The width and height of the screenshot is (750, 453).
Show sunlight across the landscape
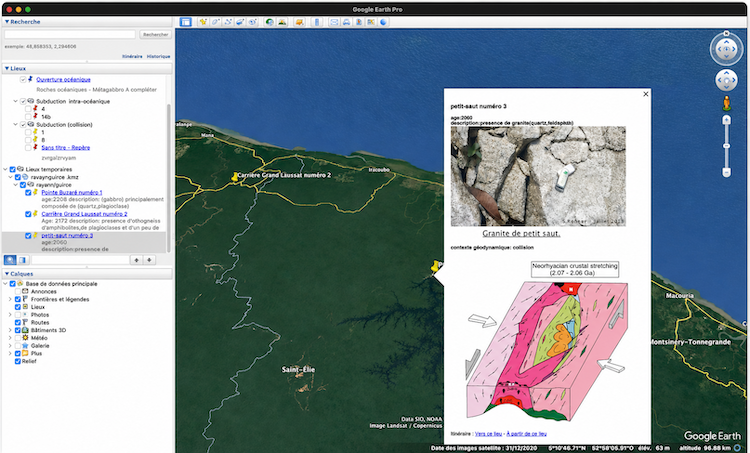[x=282, y=22]
